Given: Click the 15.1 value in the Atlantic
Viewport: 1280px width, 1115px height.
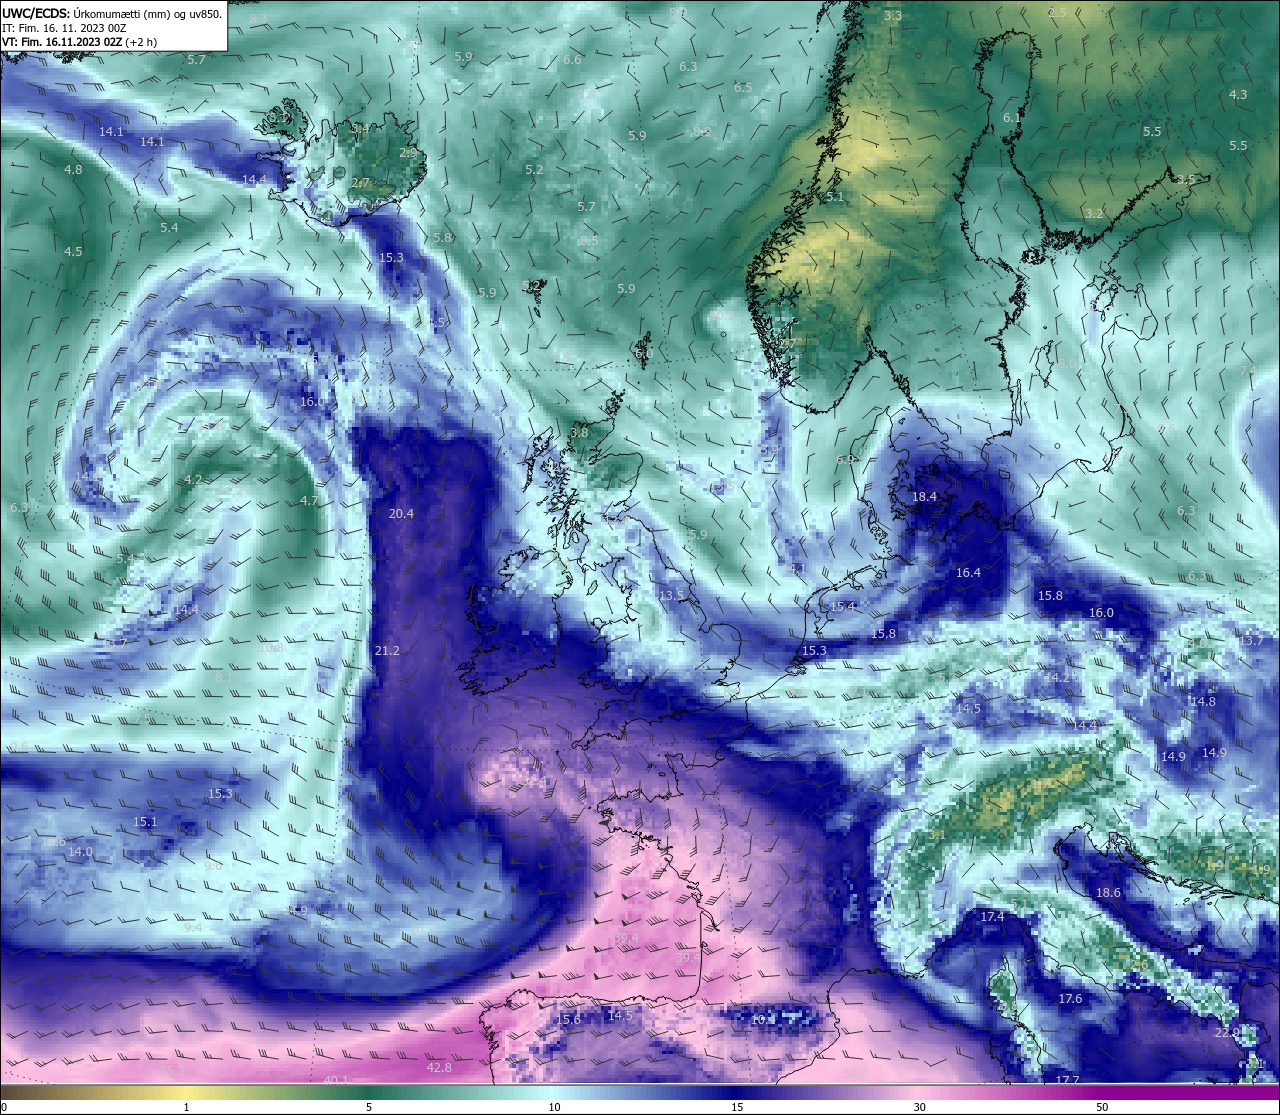Looking at the screenshot, I should coord(145,822).
